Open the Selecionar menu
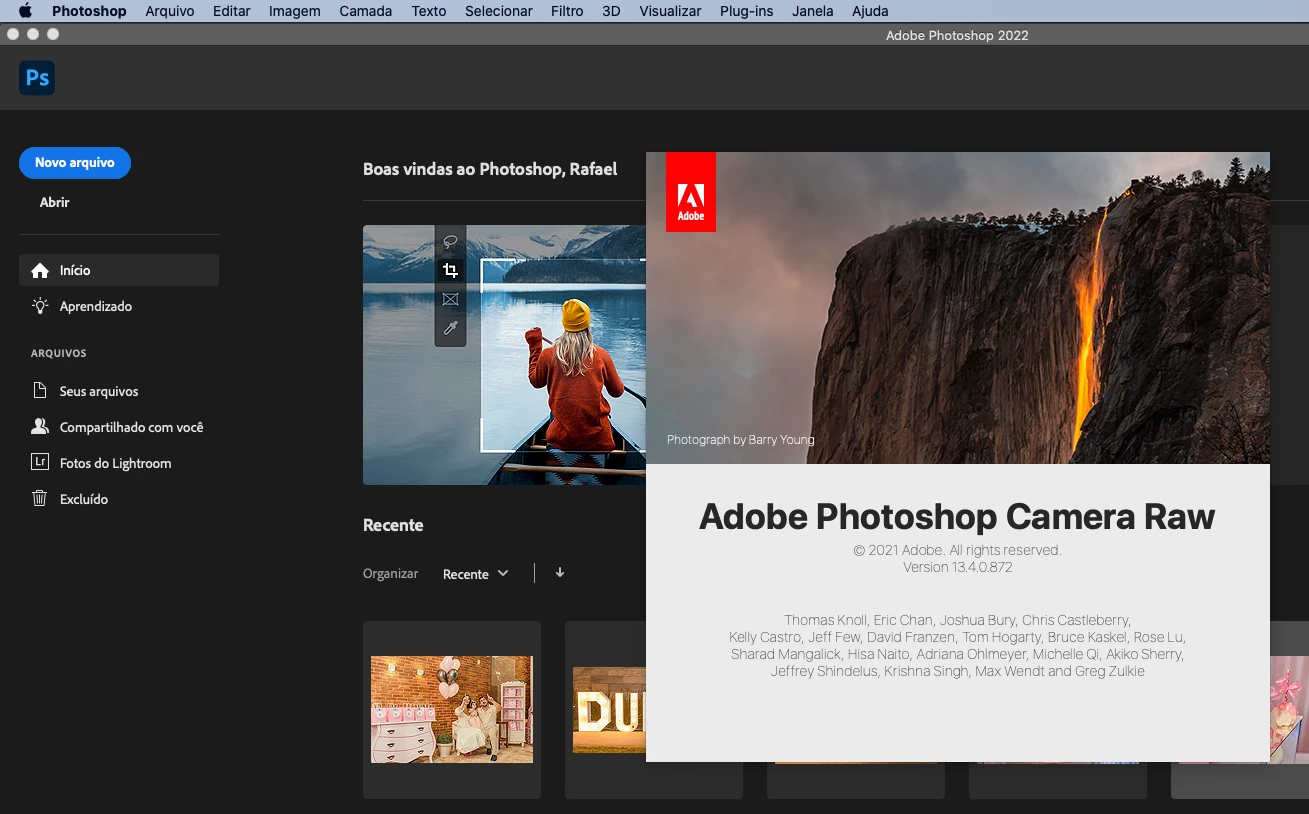The height and width of the screenshot is (814, 1309). coord(499,11)
